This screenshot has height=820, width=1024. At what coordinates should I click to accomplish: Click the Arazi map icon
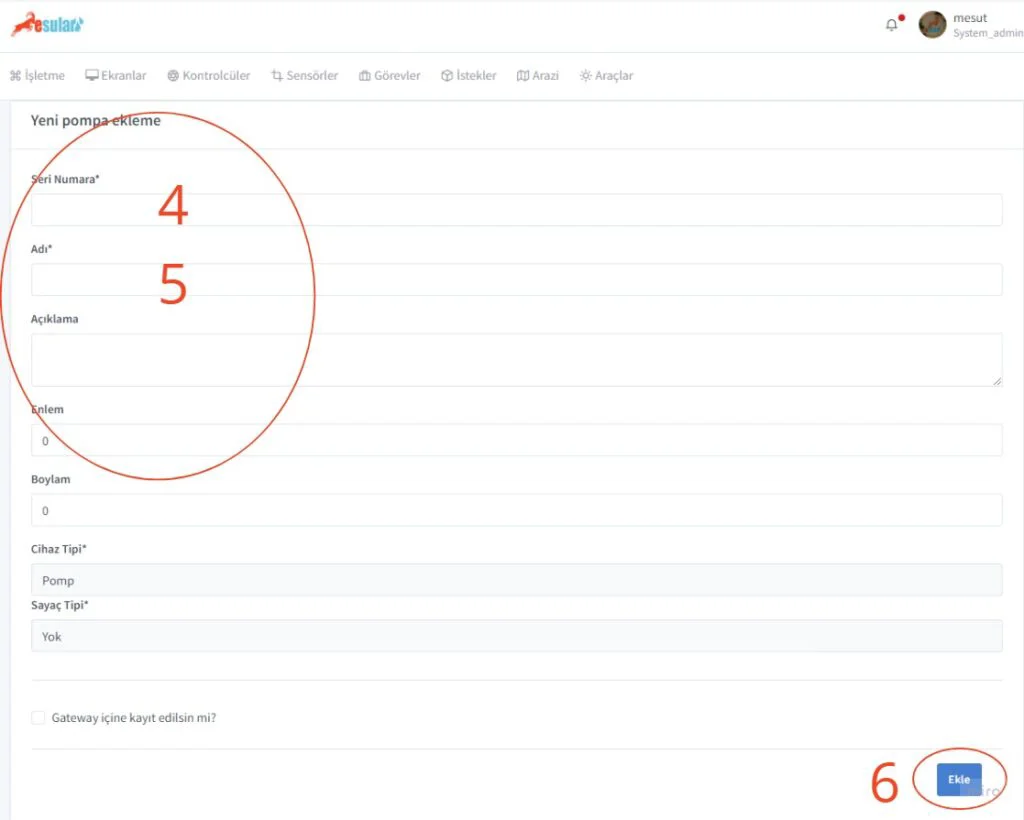click(x=522, y=76)
